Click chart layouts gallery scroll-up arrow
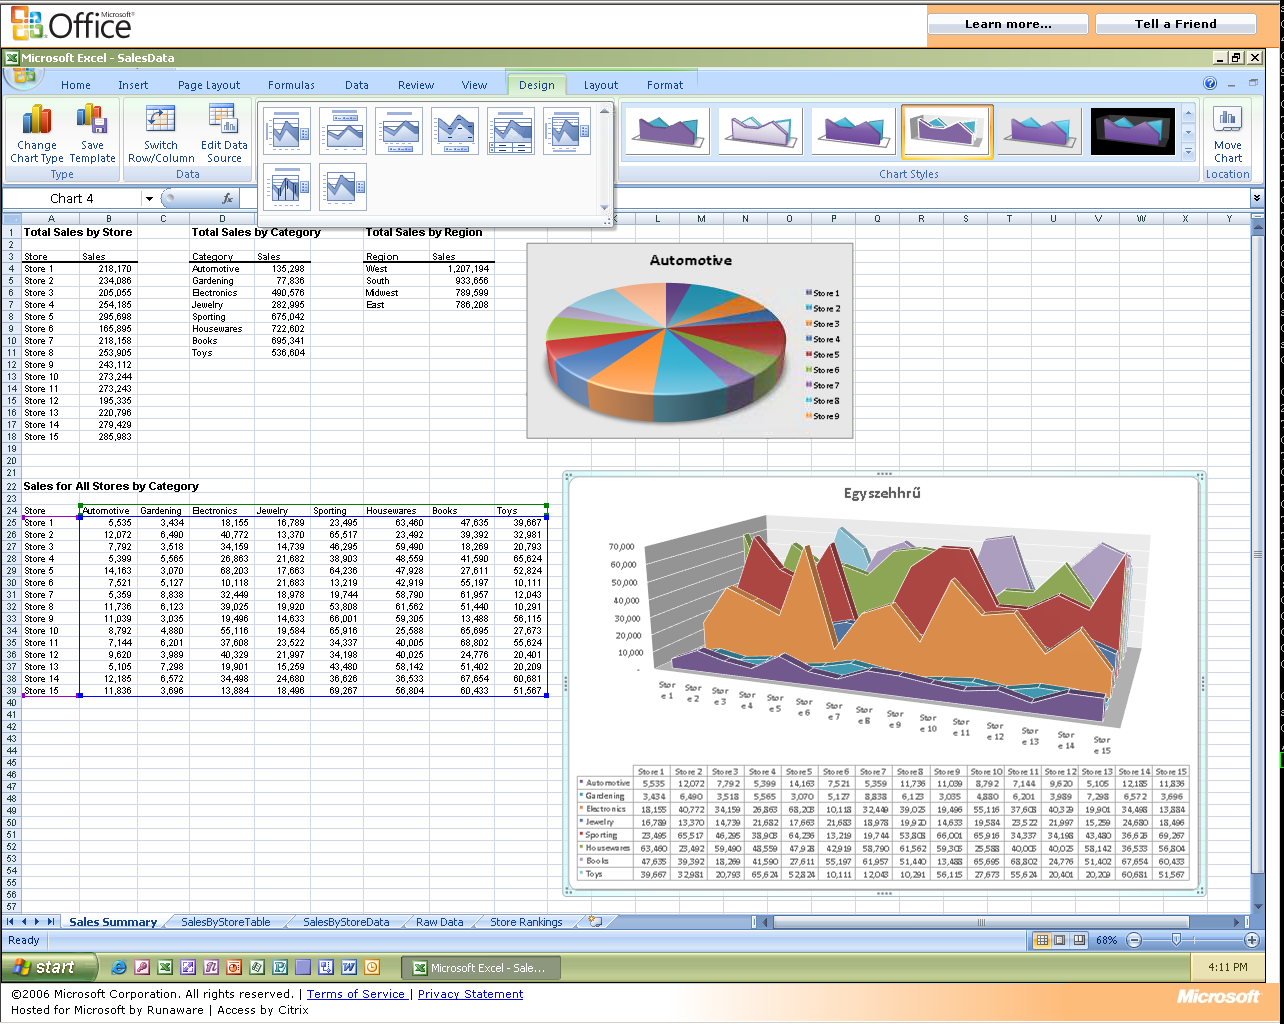This screenshot has width=1284, height=1024. 604,109
